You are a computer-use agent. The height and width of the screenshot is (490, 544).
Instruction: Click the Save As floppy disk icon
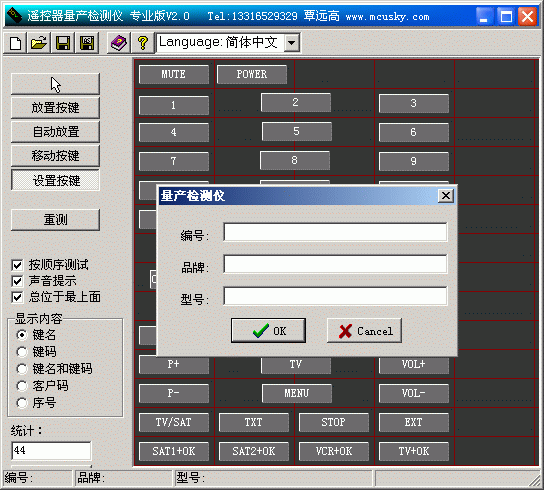click(x=87, y=43)
